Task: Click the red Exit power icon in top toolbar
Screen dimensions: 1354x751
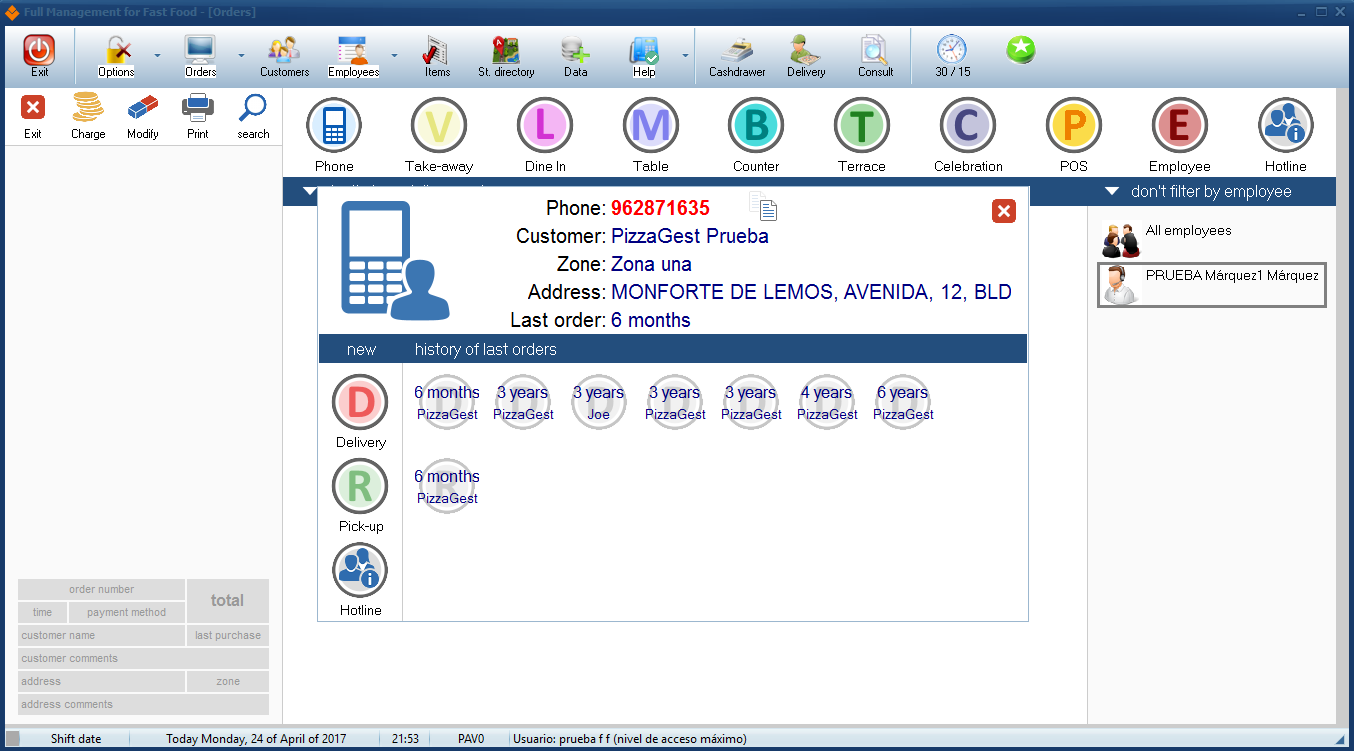Action: coord(39,50)
